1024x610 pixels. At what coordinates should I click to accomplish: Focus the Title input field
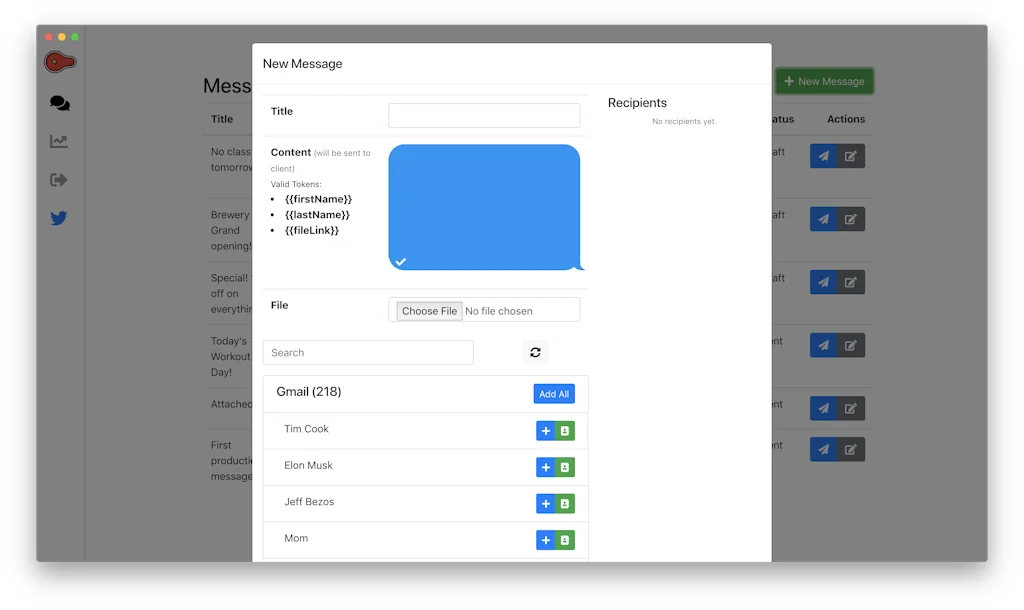(484, 116)
